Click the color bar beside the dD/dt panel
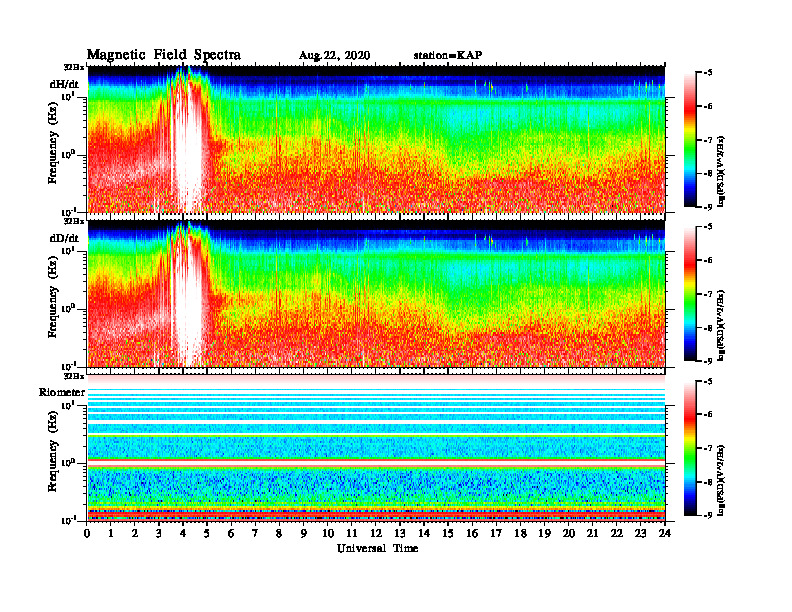 coord(690,294)
